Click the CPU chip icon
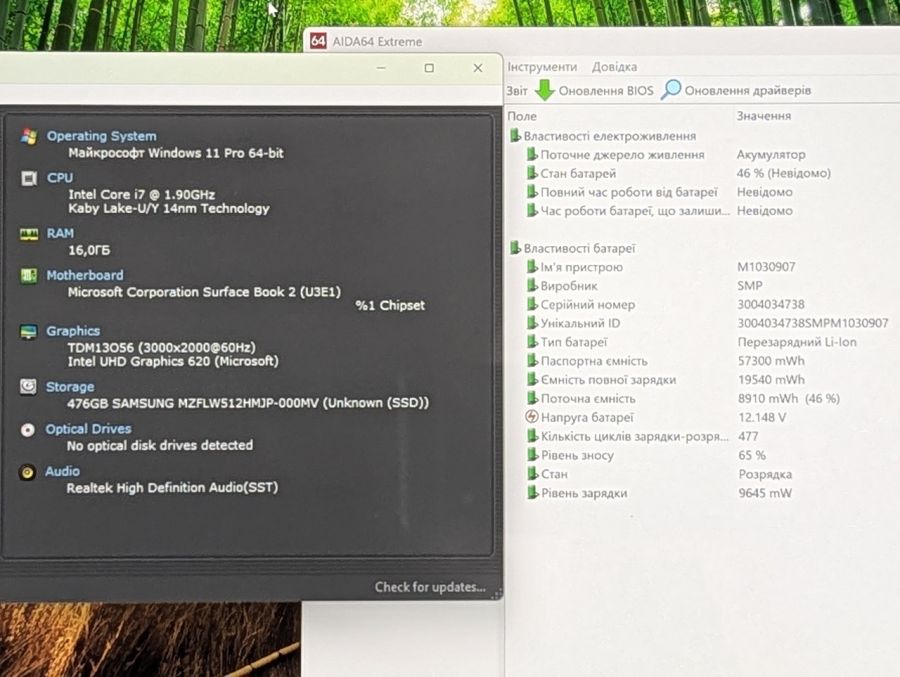Image resolution: width=900 pixels, height=677 pixels. point(29,179)
